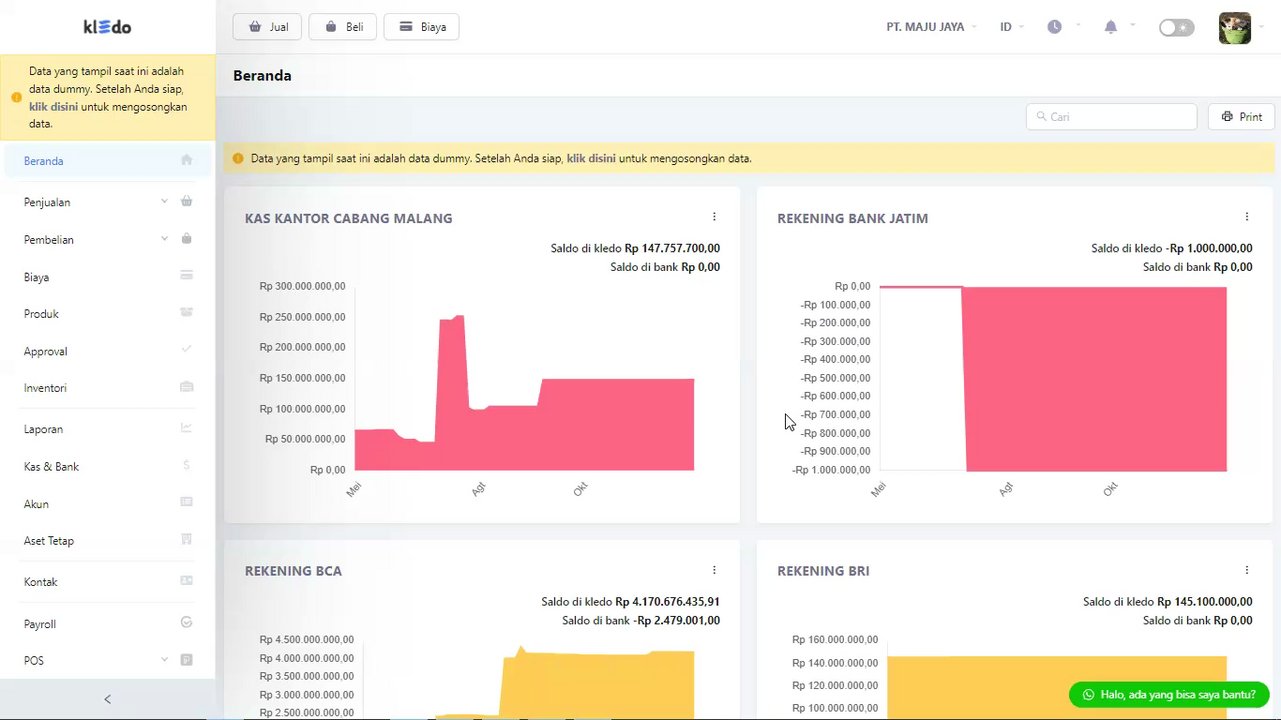The height and width of the screenshot is (720, 1281).
Task: Open the PT. MAJU JAYA company dropdown
Action: pos(931,27)
